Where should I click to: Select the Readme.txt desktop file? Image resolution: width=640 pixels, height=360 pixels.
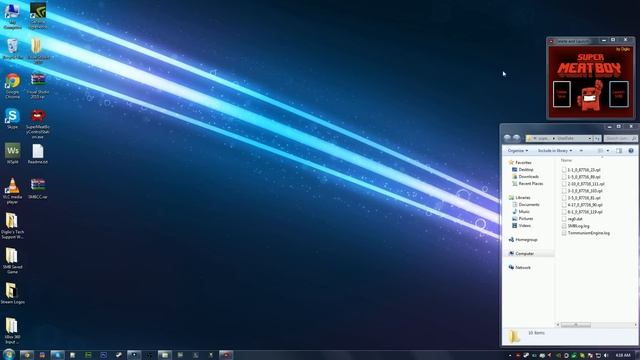pos(38,153)
